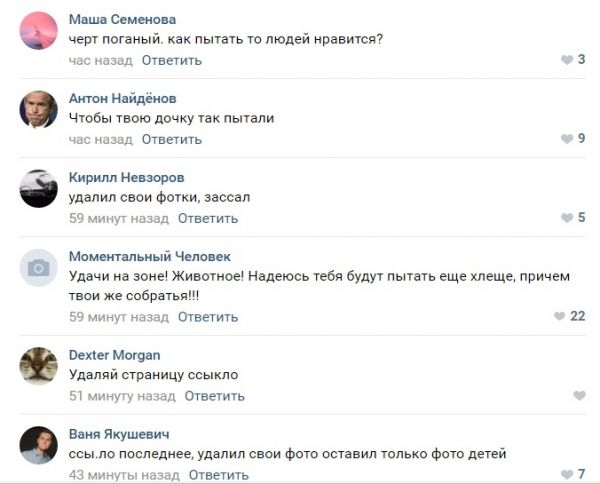Viewport: 600px width, 484px height.
Task: Like Моментальный Человек's comment with 22 likes
Action: [559, 317]
